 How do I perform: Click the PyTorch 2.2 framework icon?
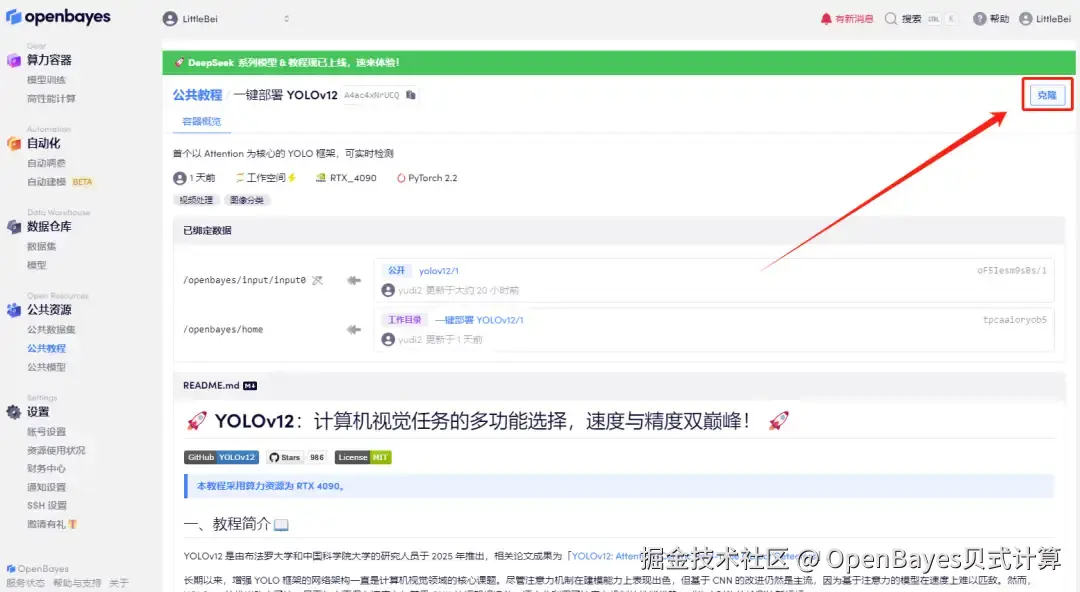click(x=401, y=178)
